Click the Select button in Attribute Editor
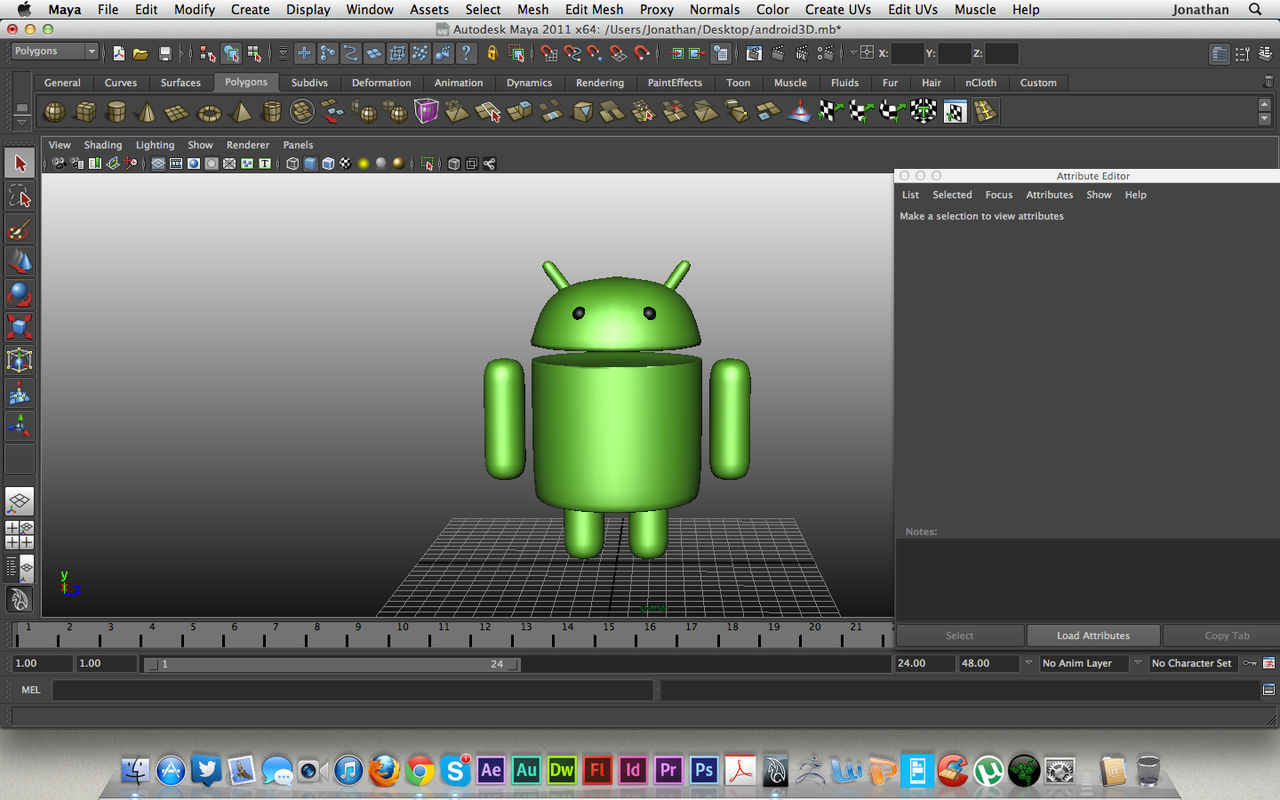Viewport: 1280px width, 800px height. pyautogui.click(x=959, y=635)
